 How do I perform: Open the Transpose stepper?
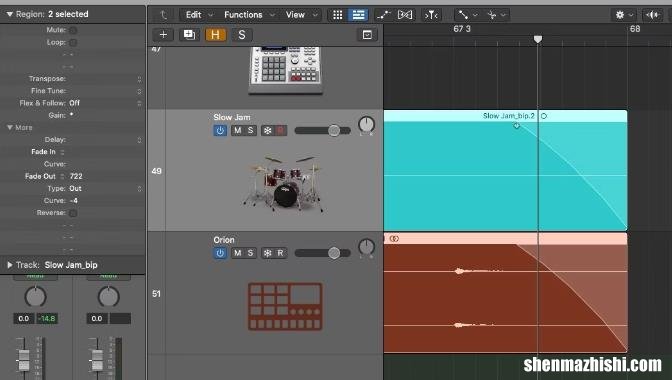(139, 79)
